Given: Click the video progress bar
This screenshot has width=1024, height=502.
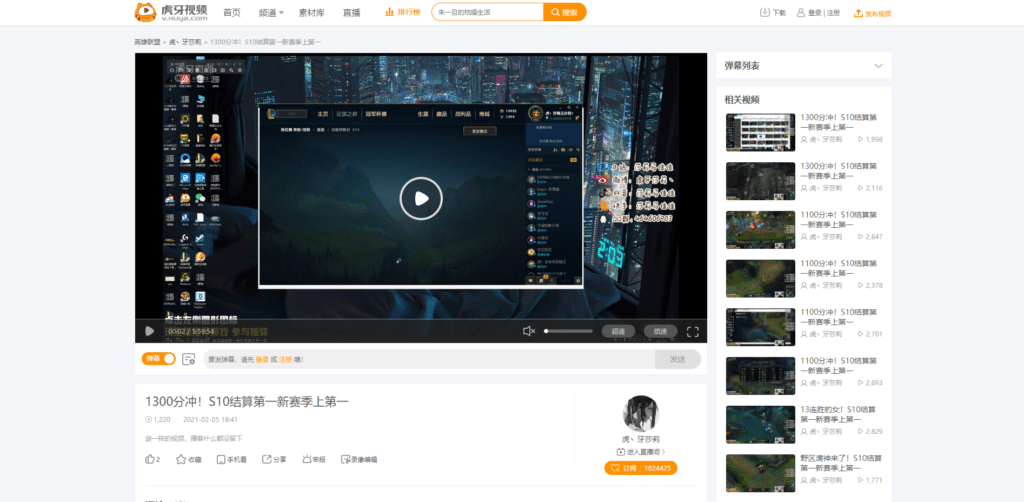Looking at the screenshot, I should 421,319.
